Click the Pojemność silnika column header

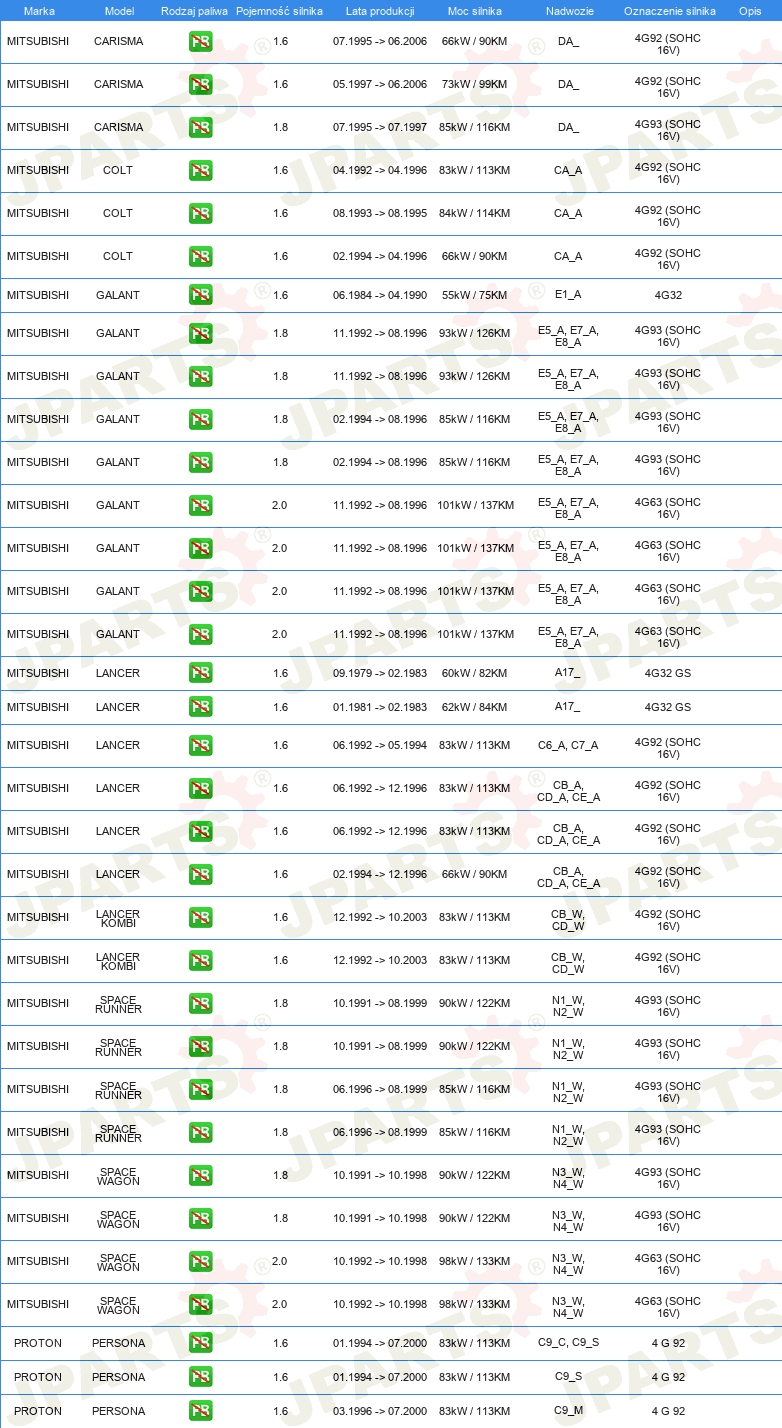point(279,11)
